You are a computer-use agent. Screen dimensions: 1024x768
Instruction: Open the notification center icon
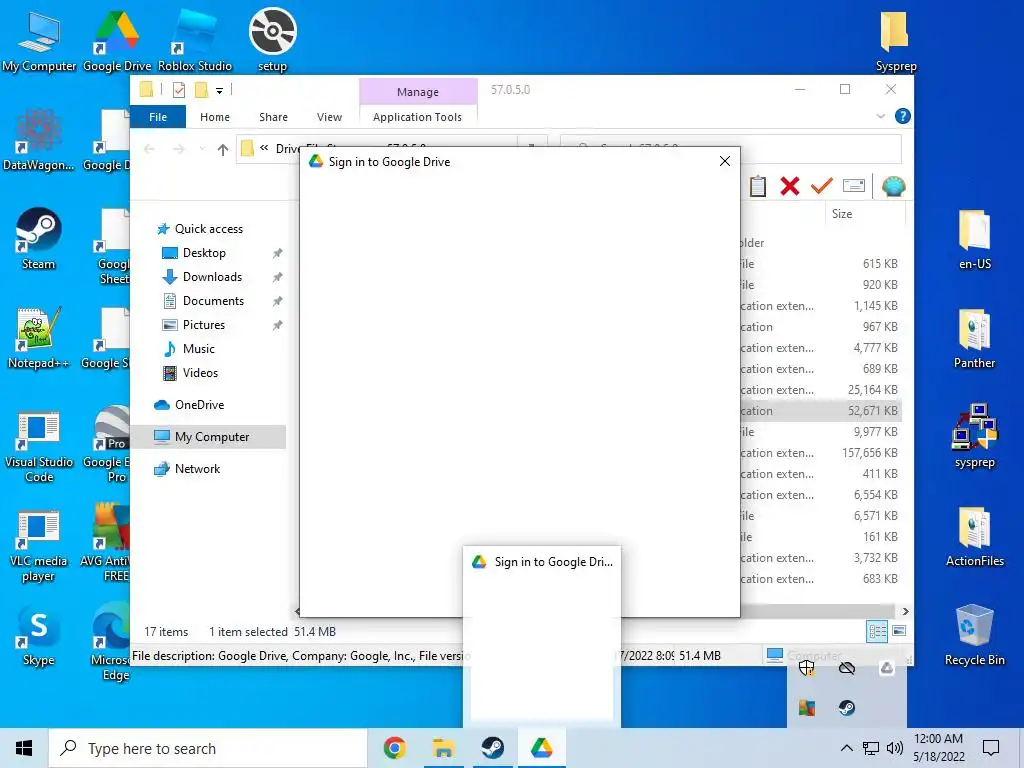click(991, 748)
